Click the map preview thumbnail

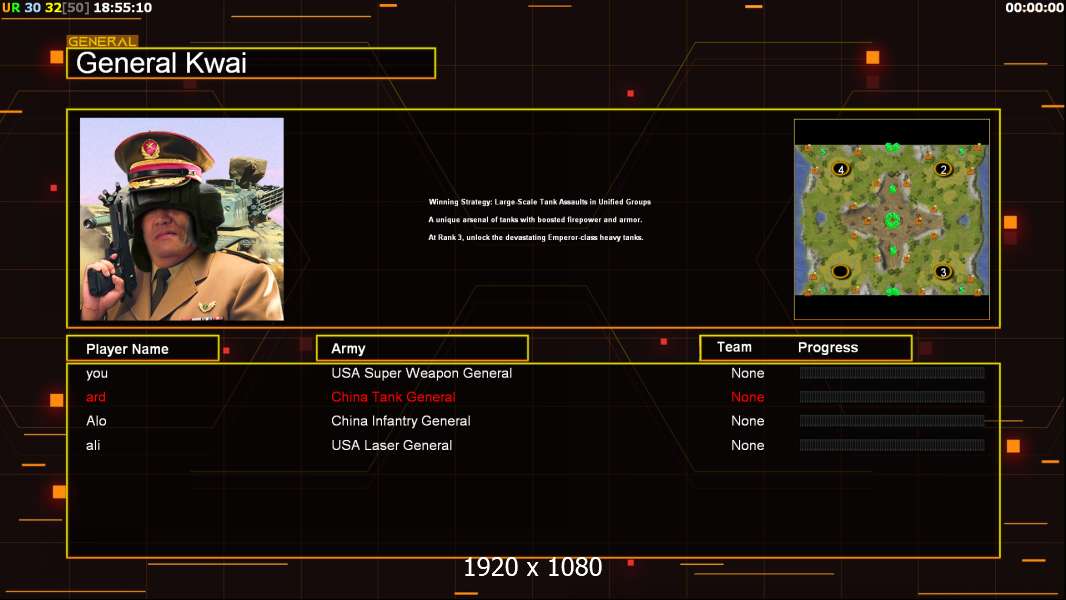pos(892,219)
